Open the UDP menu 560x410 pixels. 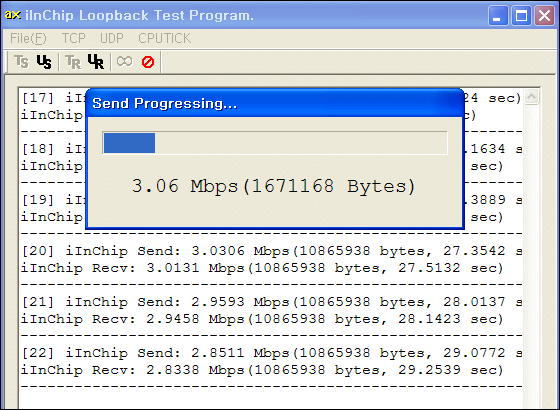(x=112, y=38)
